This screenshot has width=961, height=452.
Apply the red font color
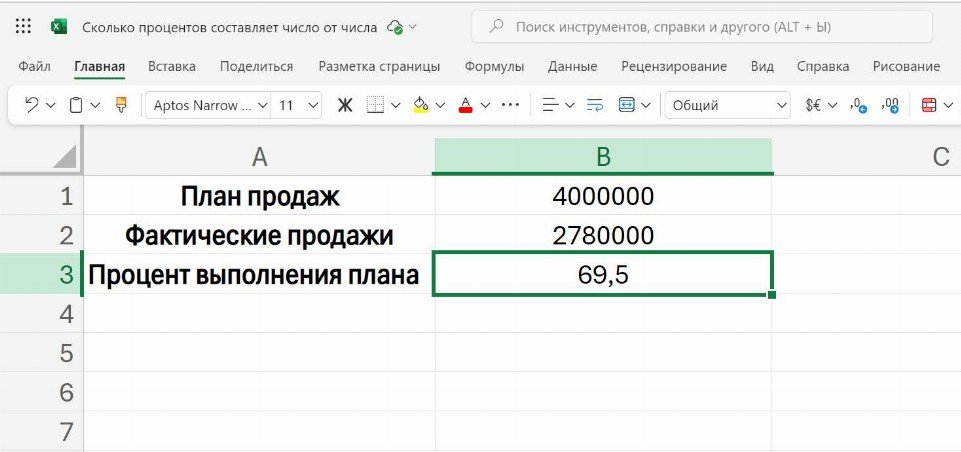tap(465, 105)
